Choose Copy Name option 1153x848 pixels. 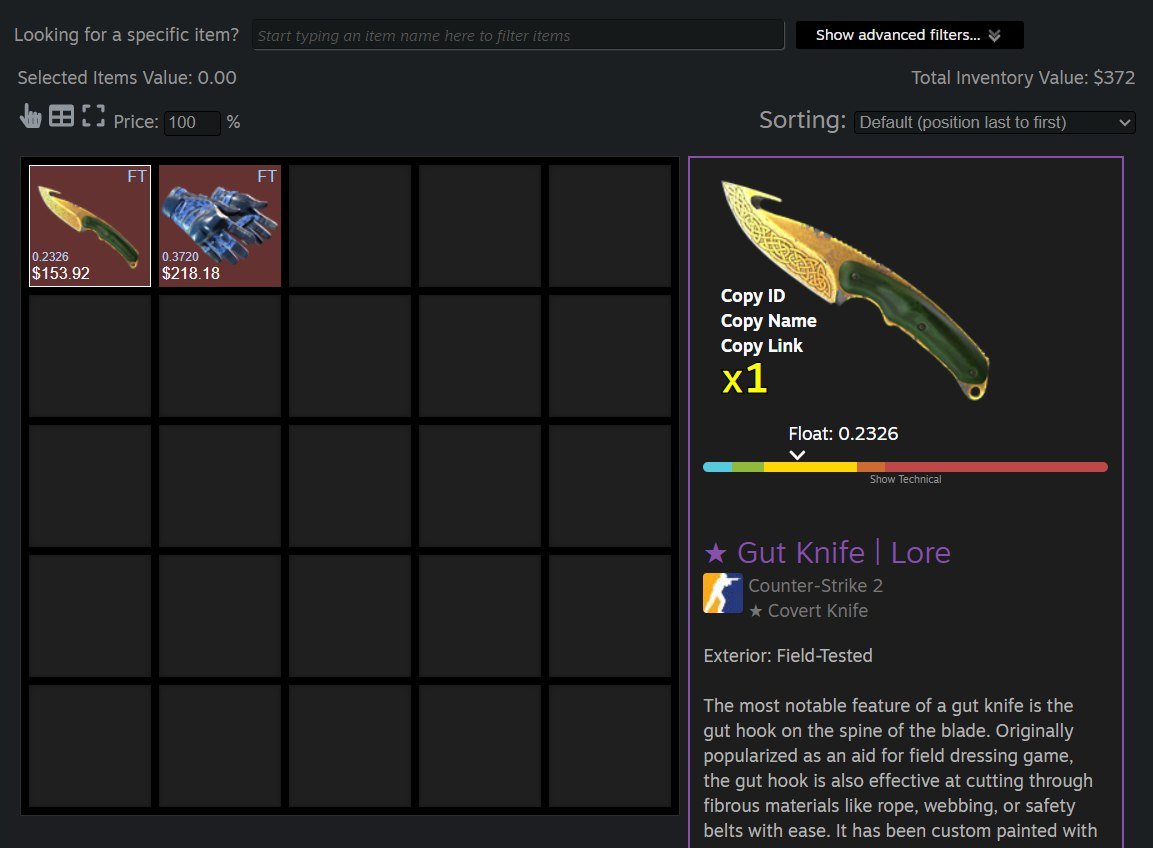(x=768, y=321)
